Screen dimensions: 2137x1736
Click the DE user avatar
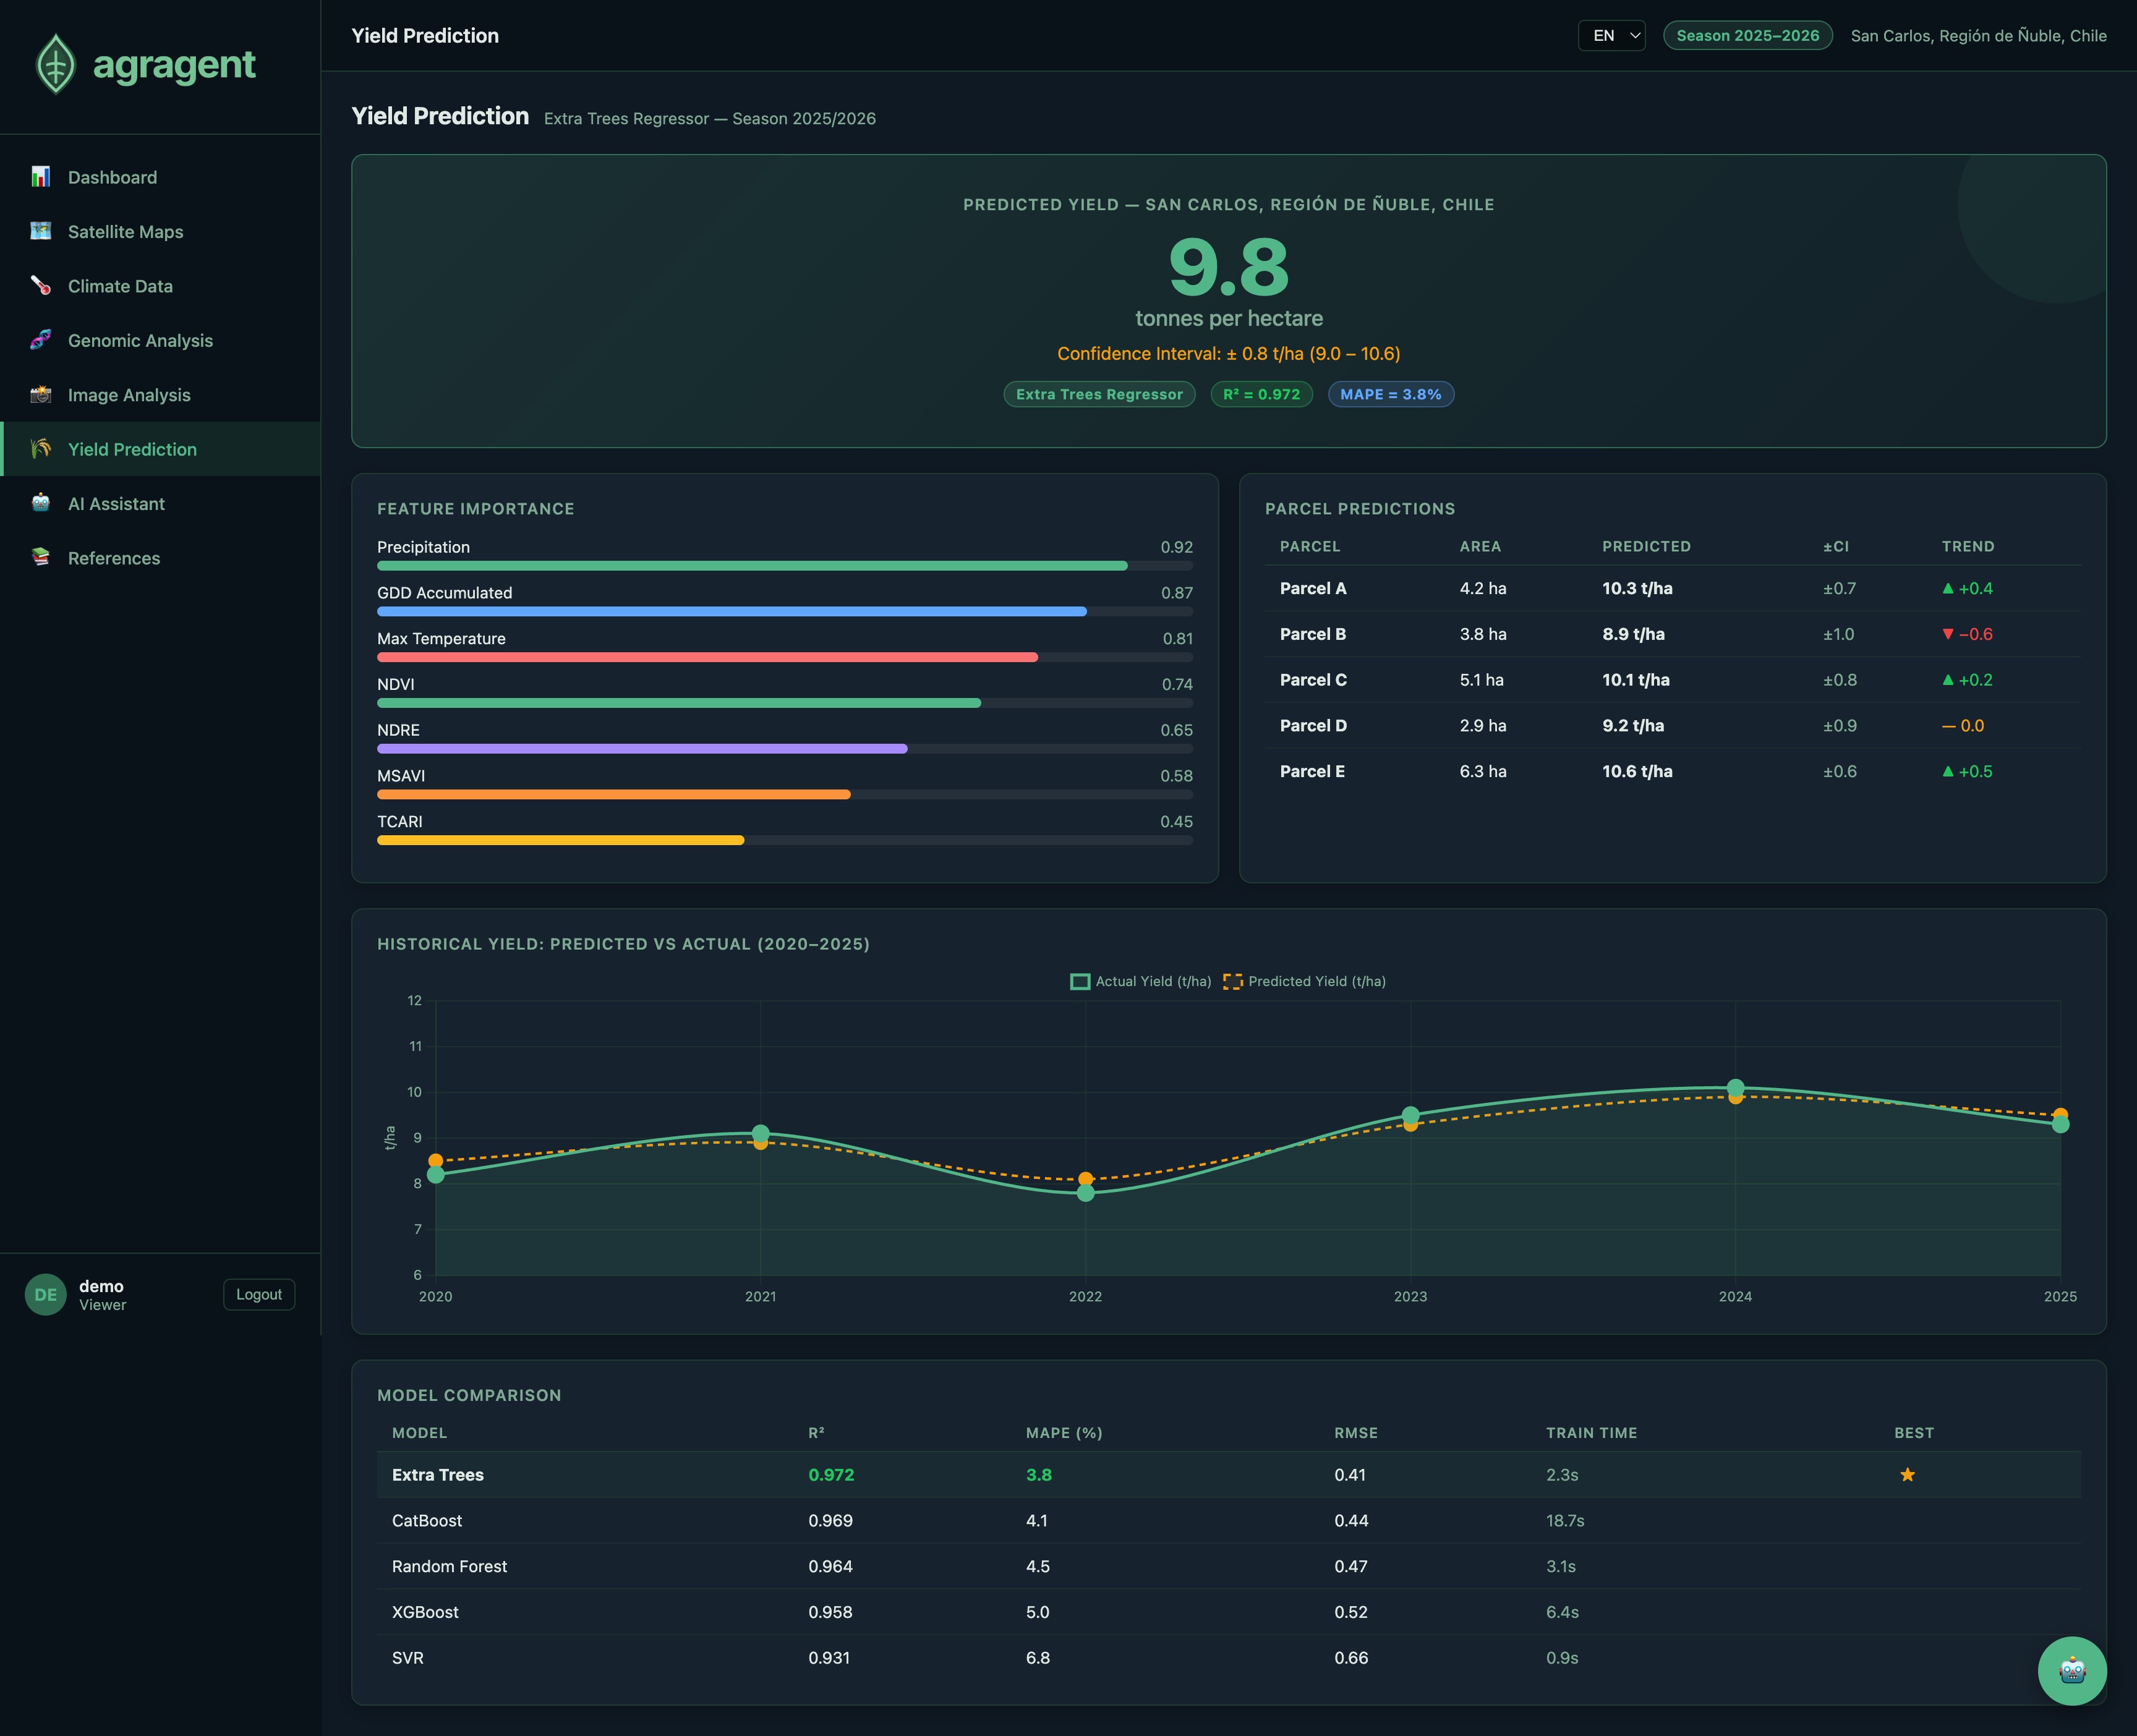[x=45, y=1294]
